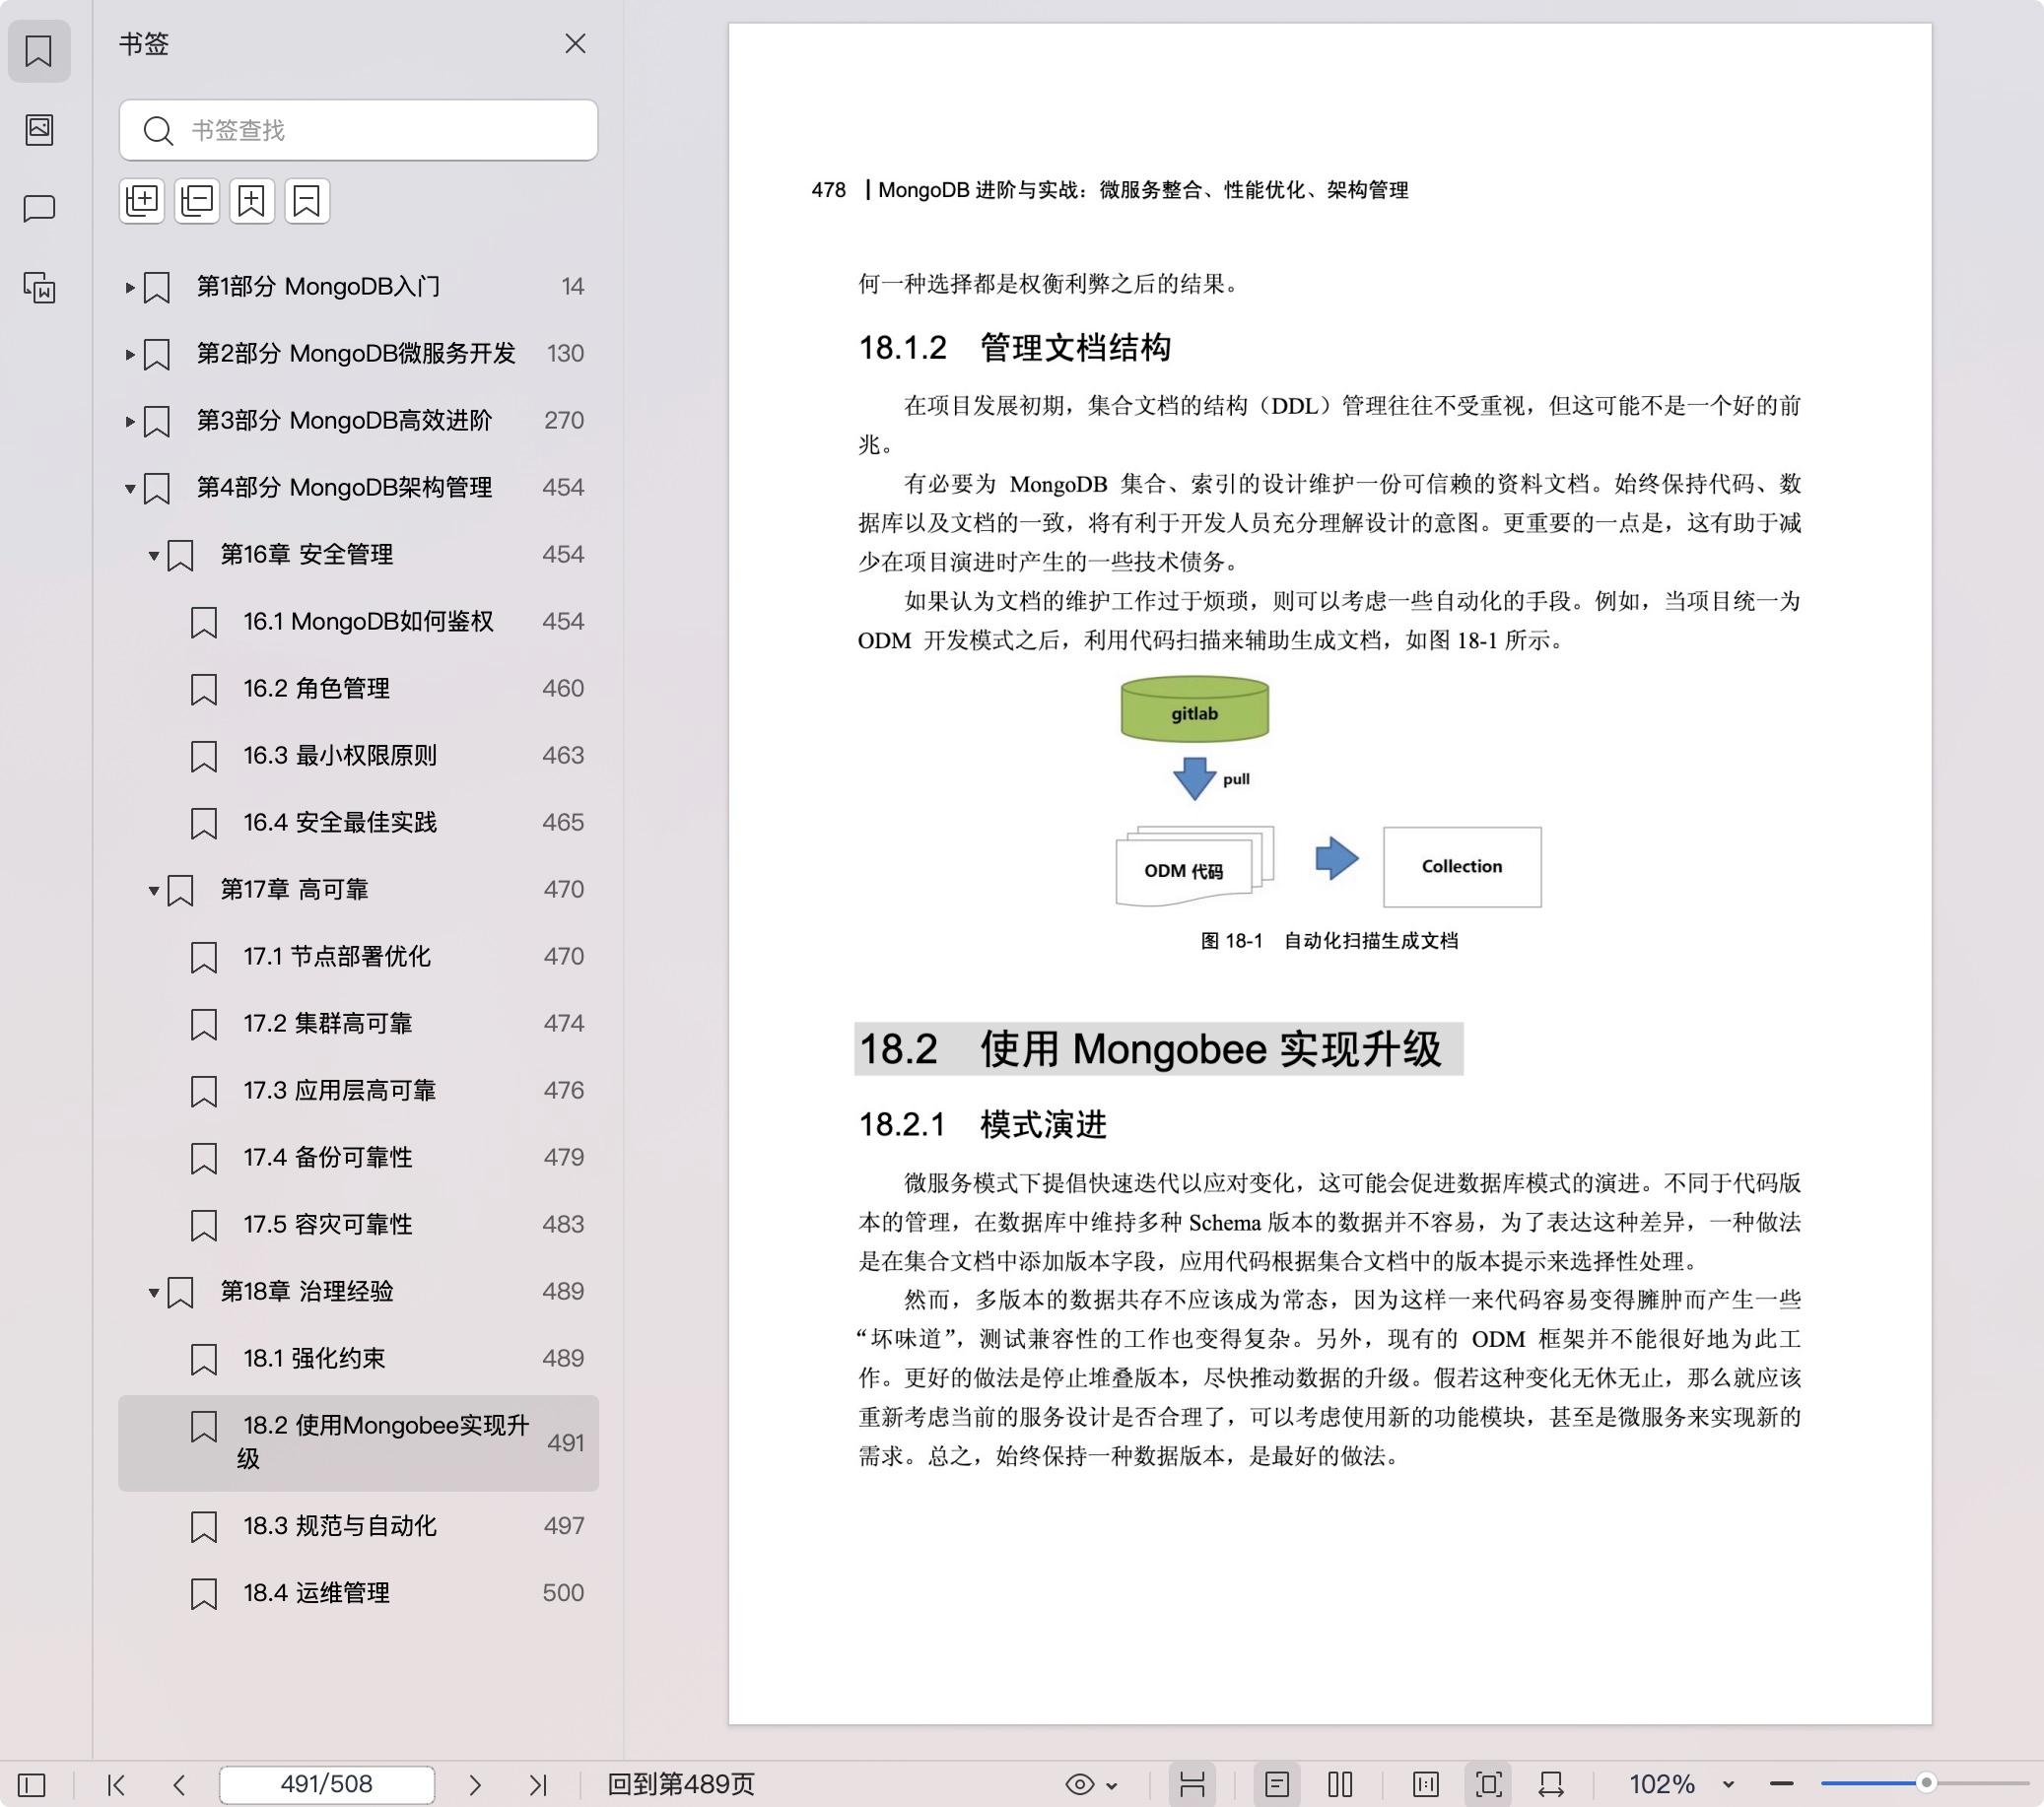Go to the previous page
Screen dimensions: 2044x1807
click(x=179, y=1784)
